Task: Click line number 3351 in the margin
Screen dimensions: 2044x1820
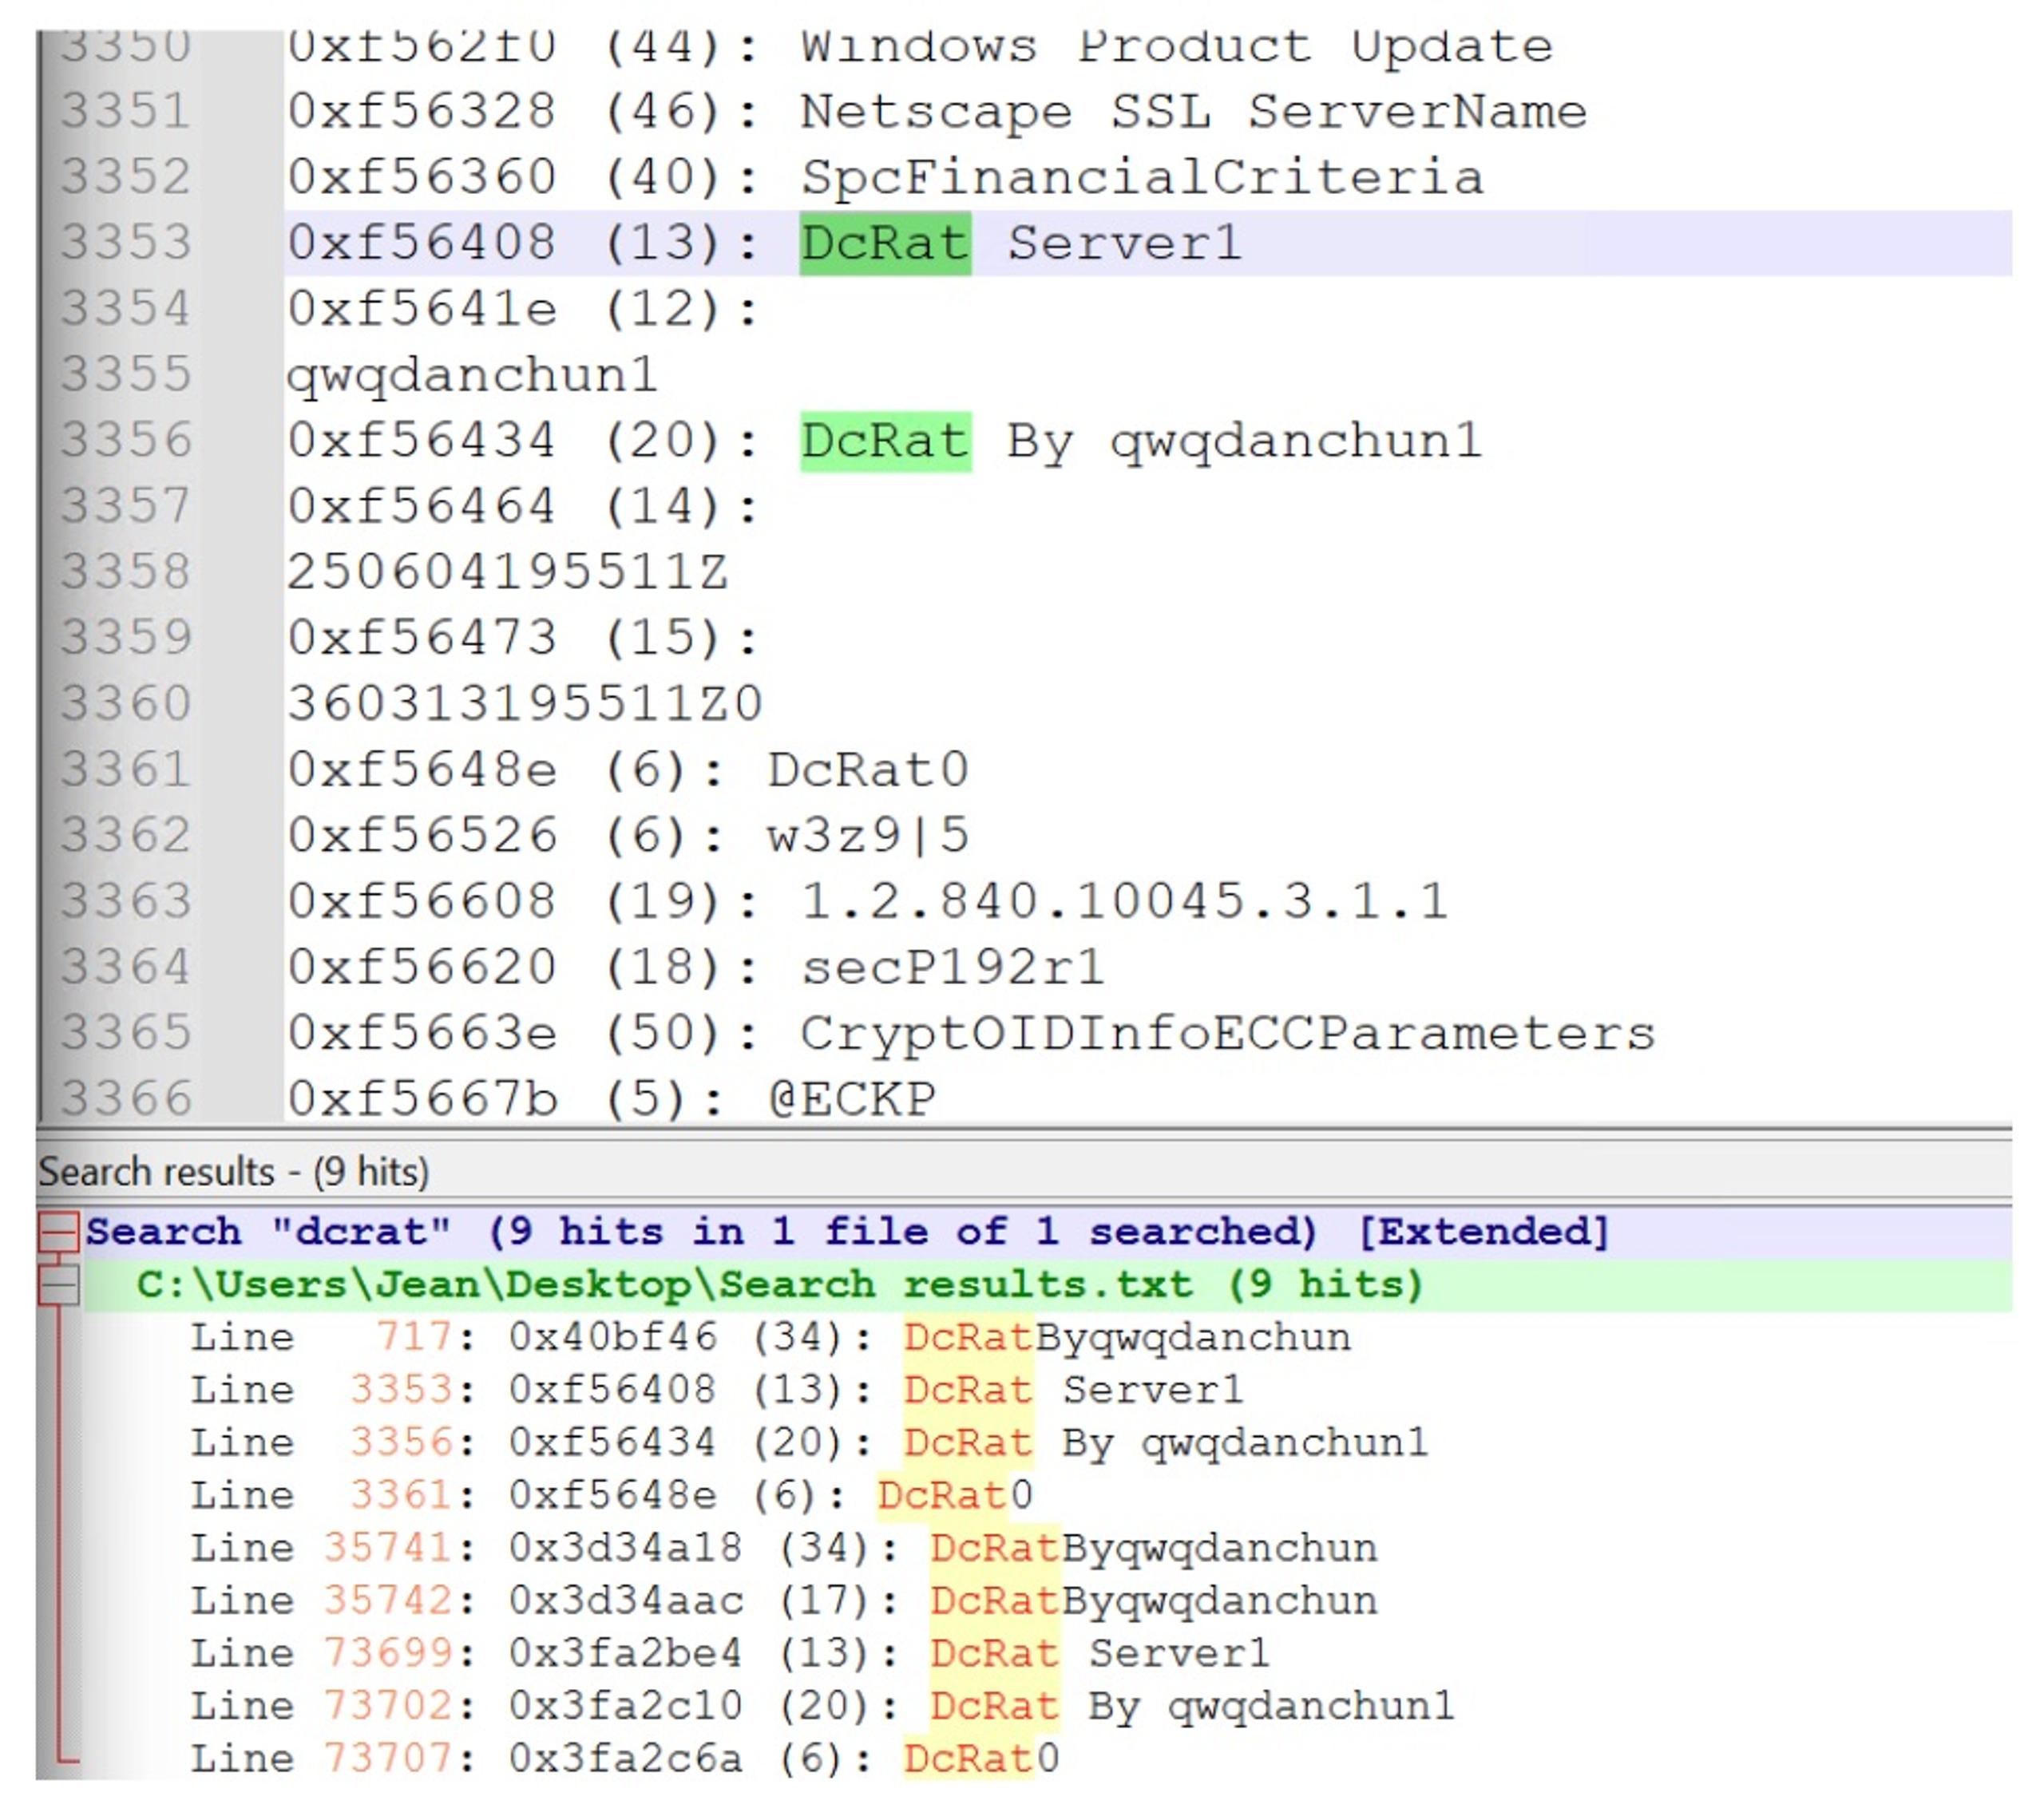Action: [125, 111]
